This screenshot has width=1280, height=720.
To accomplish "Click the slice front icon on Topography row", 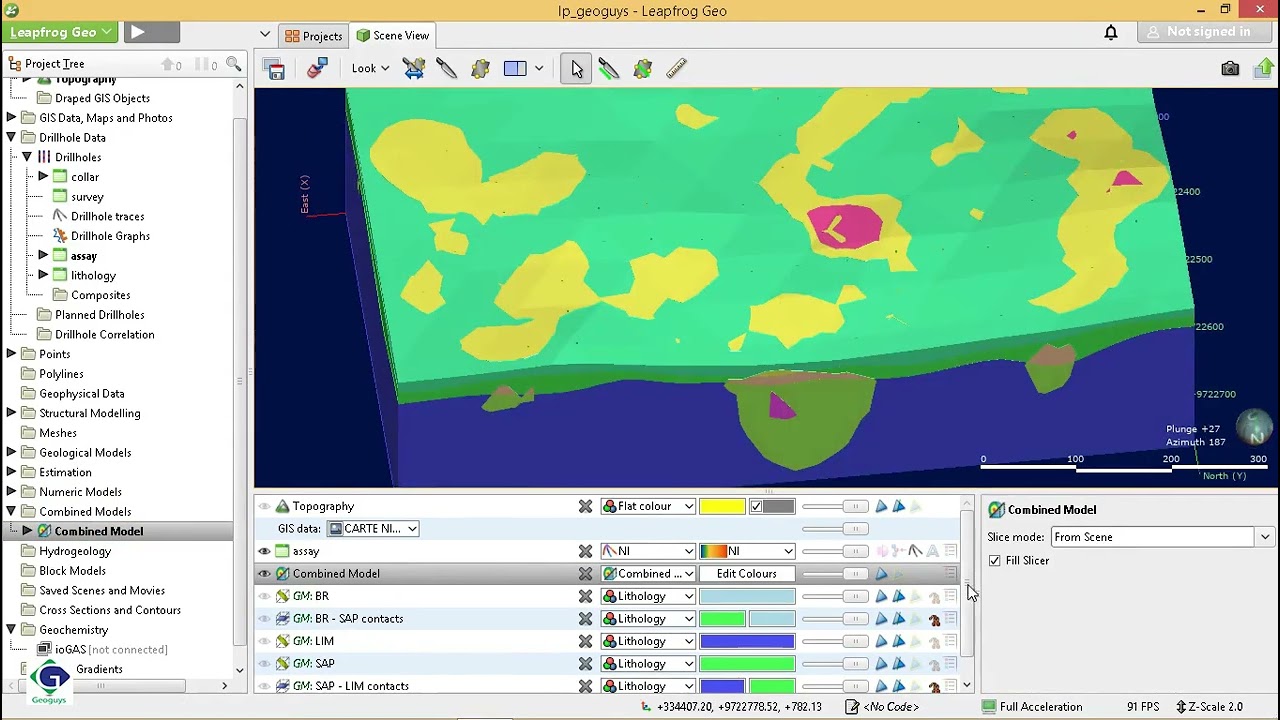I will (x=881, y=506).
